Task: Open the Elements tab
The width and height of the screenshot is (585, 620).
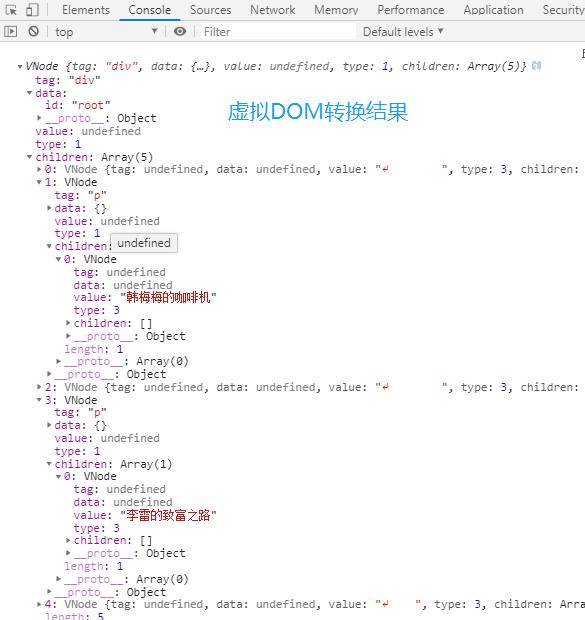Action: pyautogui.click(x=86, y=10)
